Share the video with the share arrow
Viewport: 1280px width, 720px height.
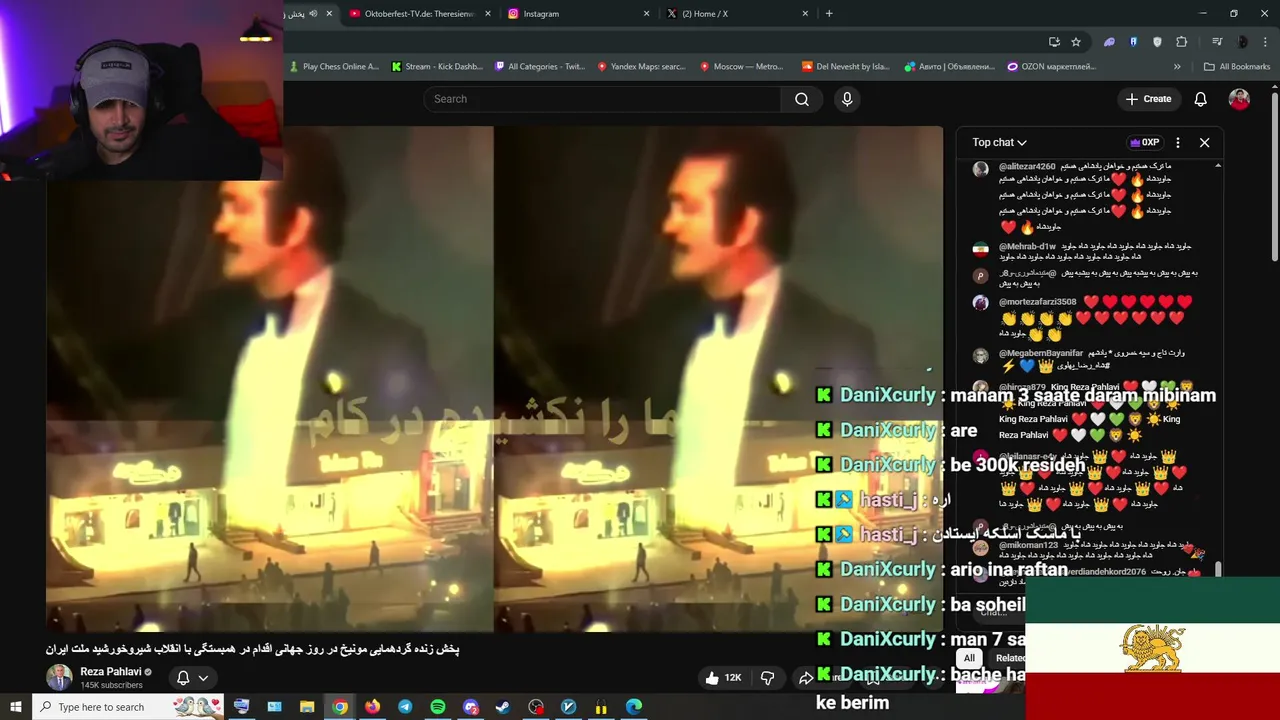806,678
